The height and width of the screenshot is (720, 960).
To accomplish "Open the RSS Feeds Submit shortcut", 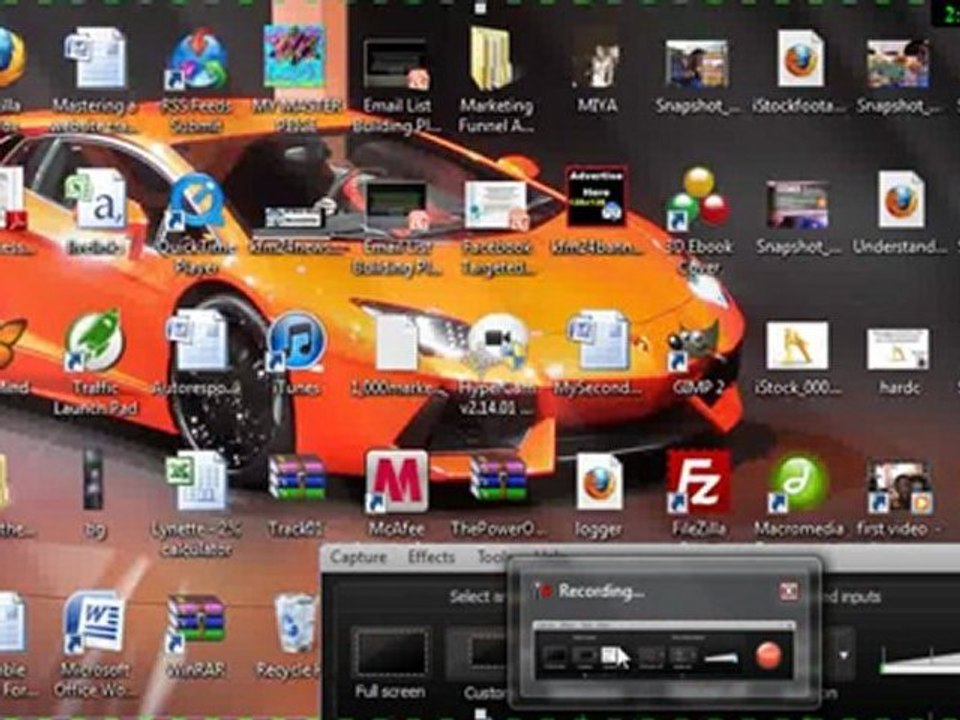I will [x=197, y=60].
